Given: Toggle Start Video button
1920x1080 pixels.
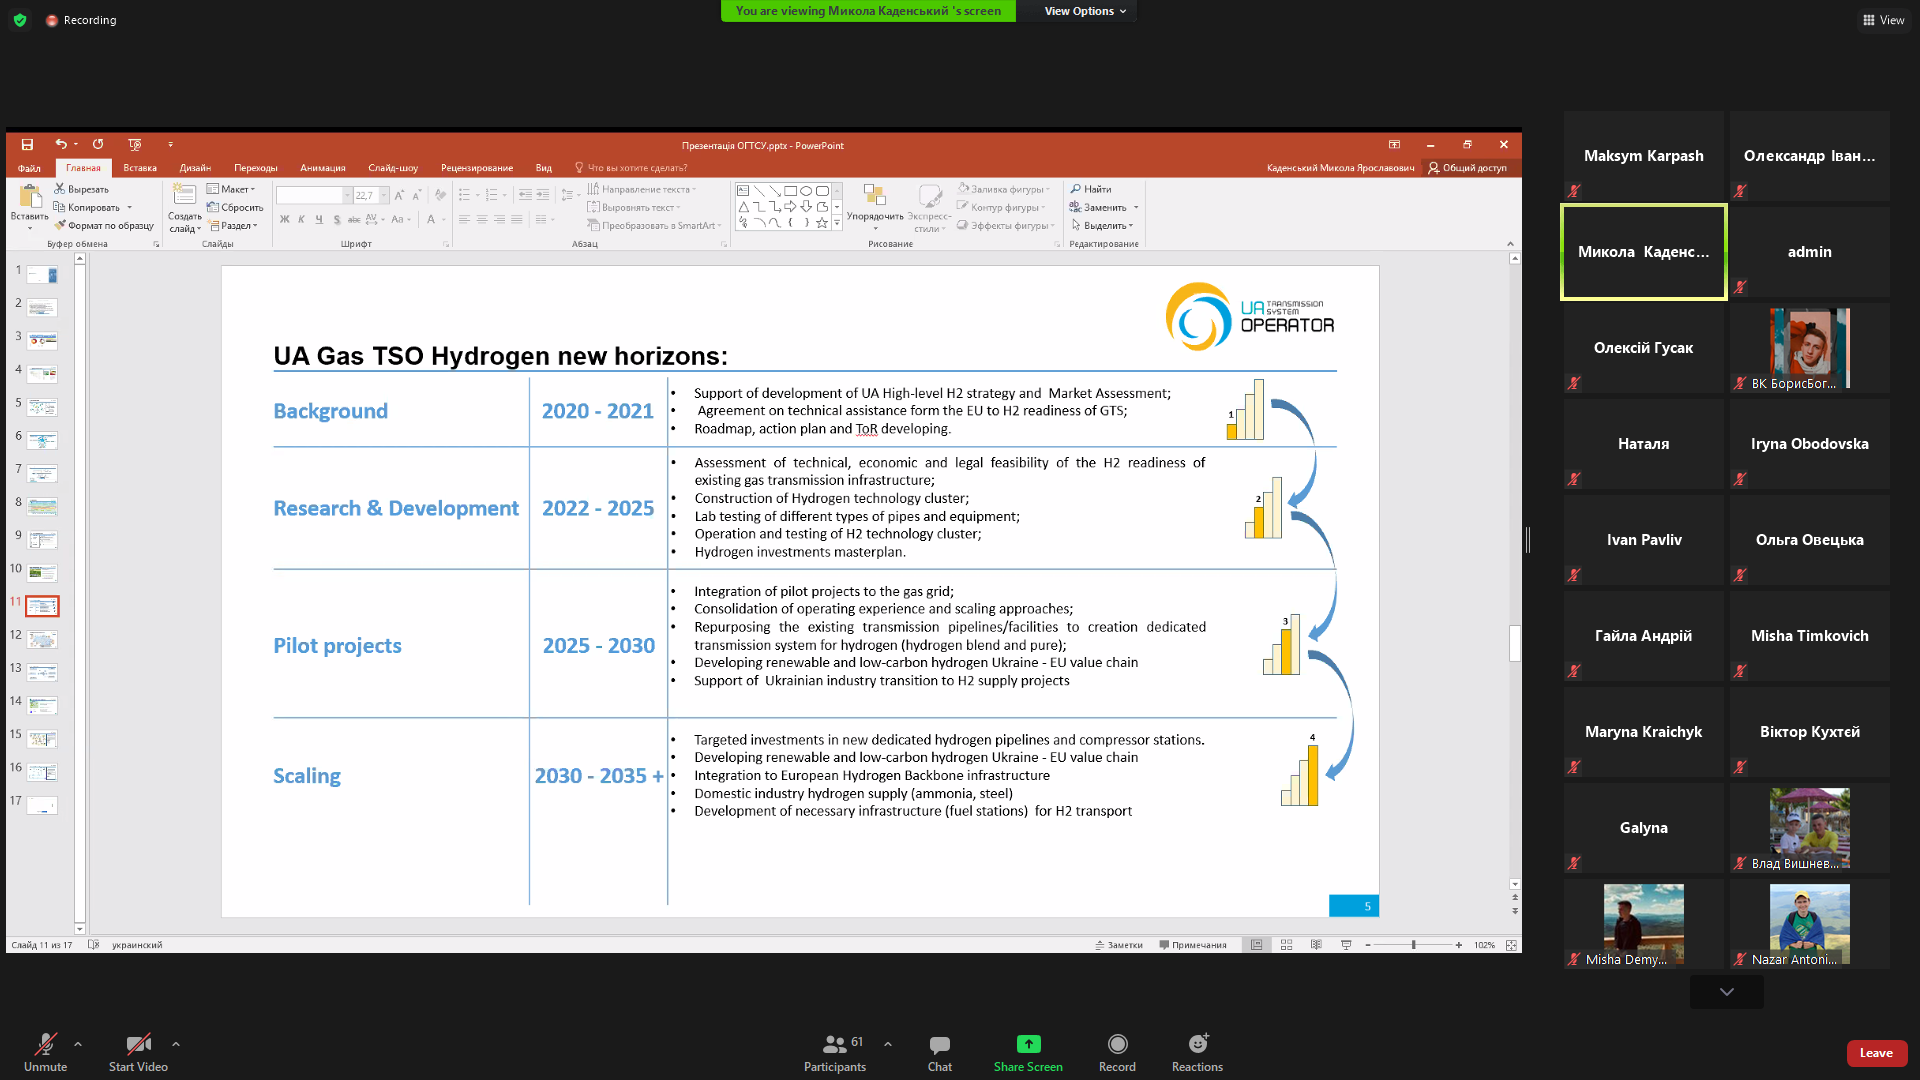Looking at the screenshot, I should click(135, 1052).
